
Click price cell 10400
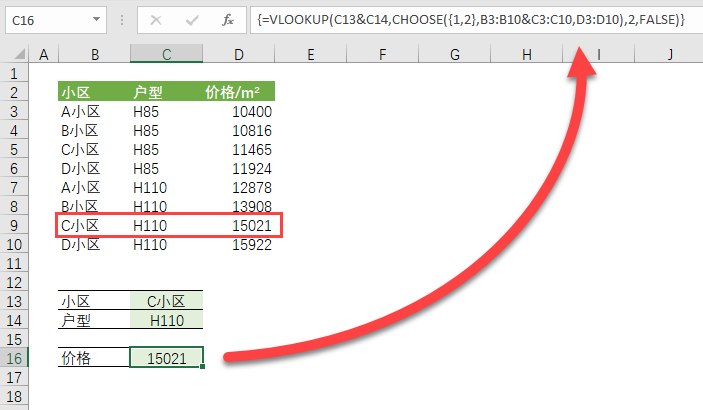[x=239, y=111]
